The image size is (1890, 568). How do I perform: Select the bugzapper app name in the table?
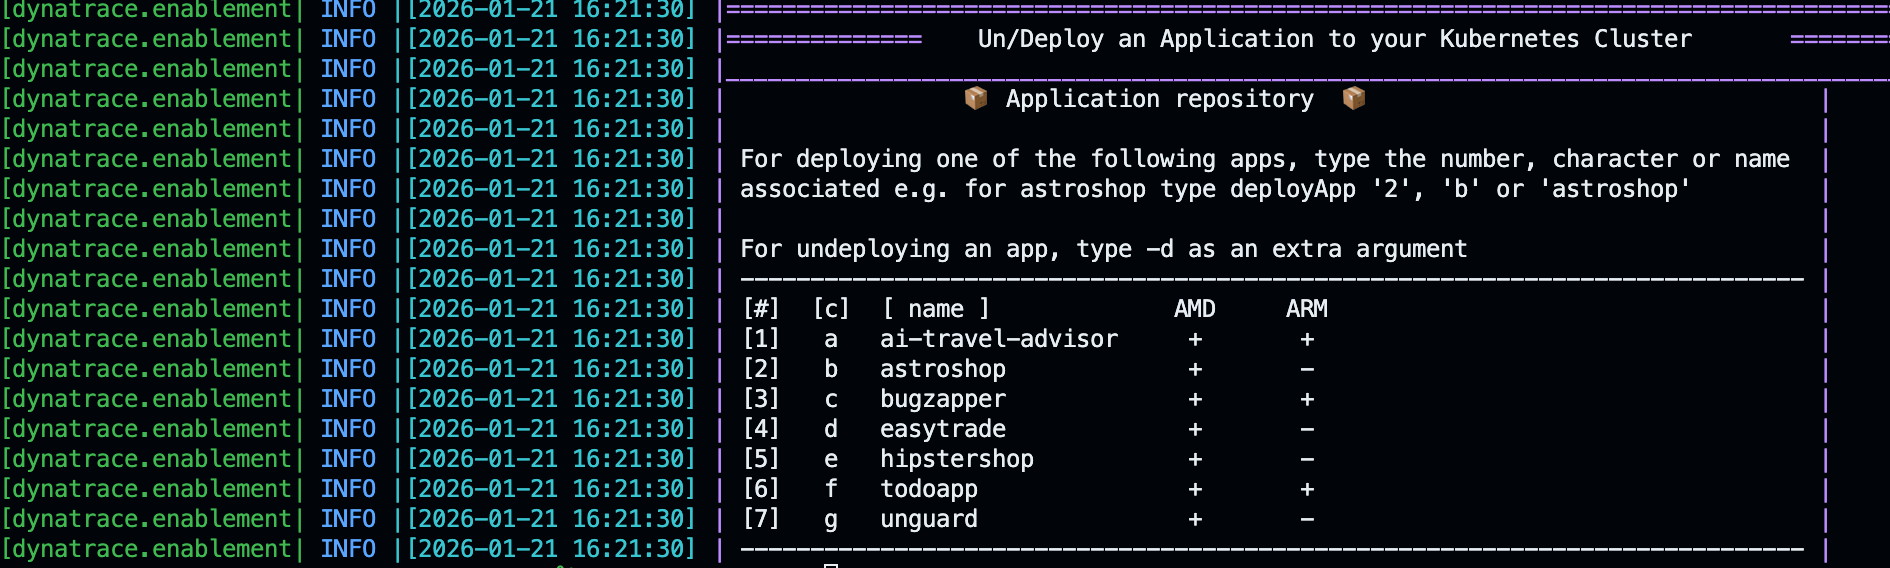(942, 399)
